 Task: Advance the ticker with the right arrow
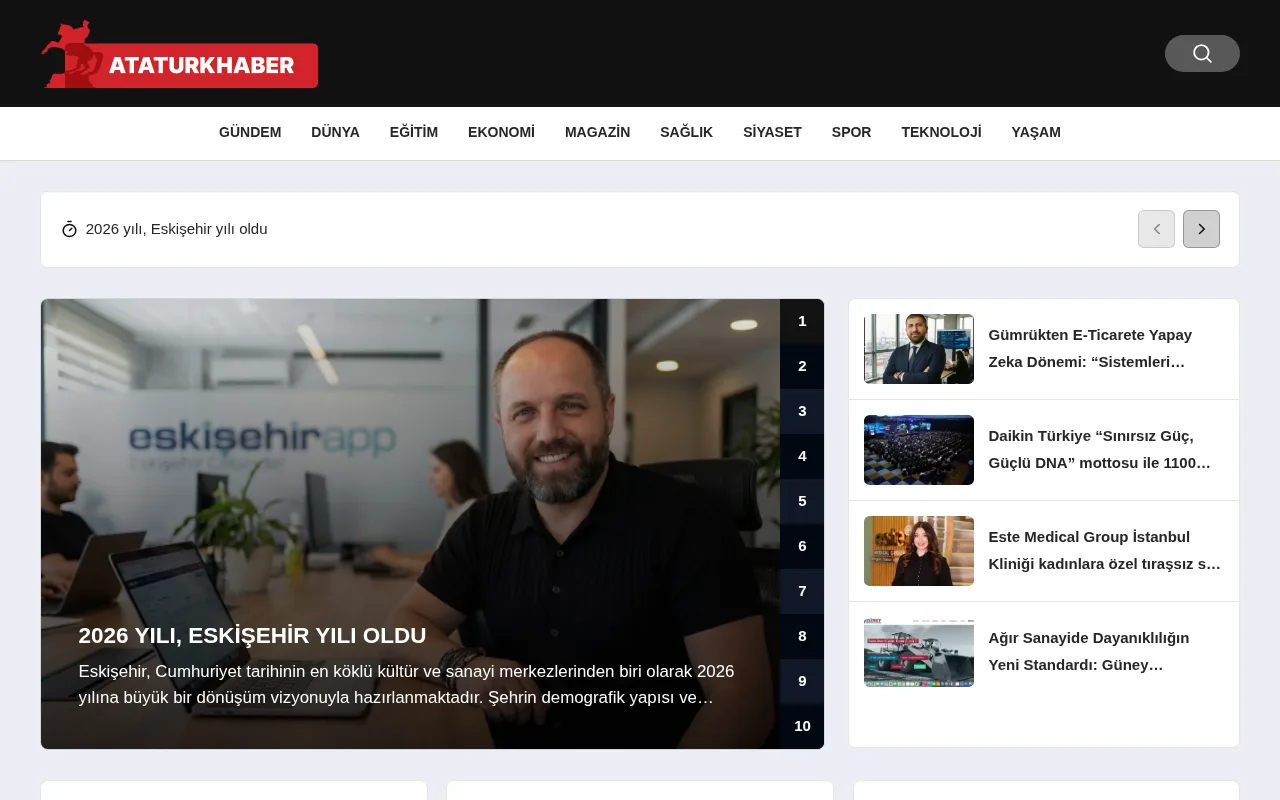coord(1201,229)
